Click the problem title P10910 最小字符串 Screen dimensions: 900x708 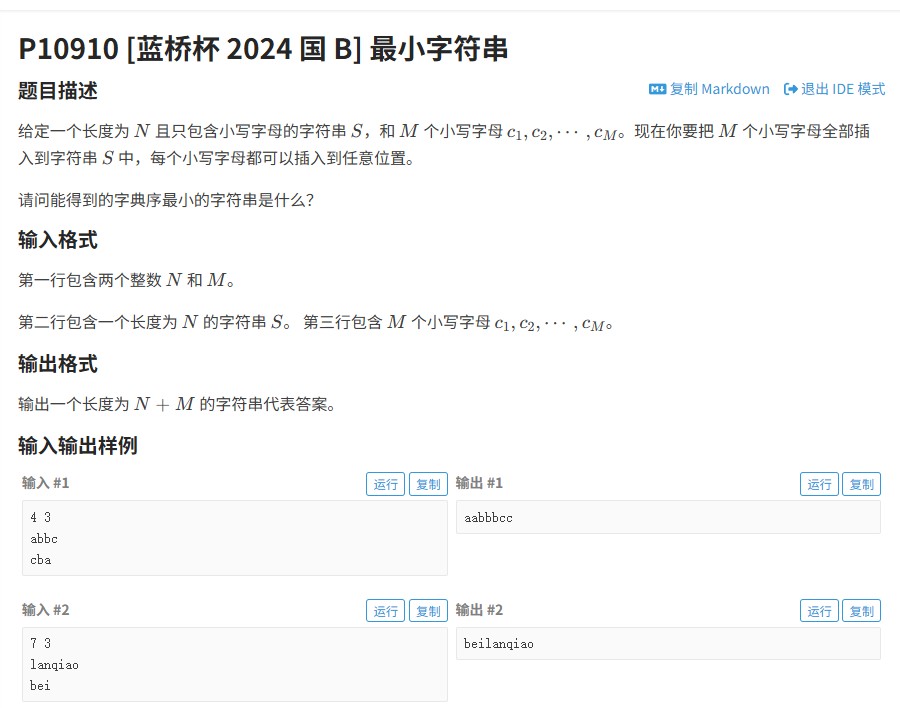[x=263, y=49]
